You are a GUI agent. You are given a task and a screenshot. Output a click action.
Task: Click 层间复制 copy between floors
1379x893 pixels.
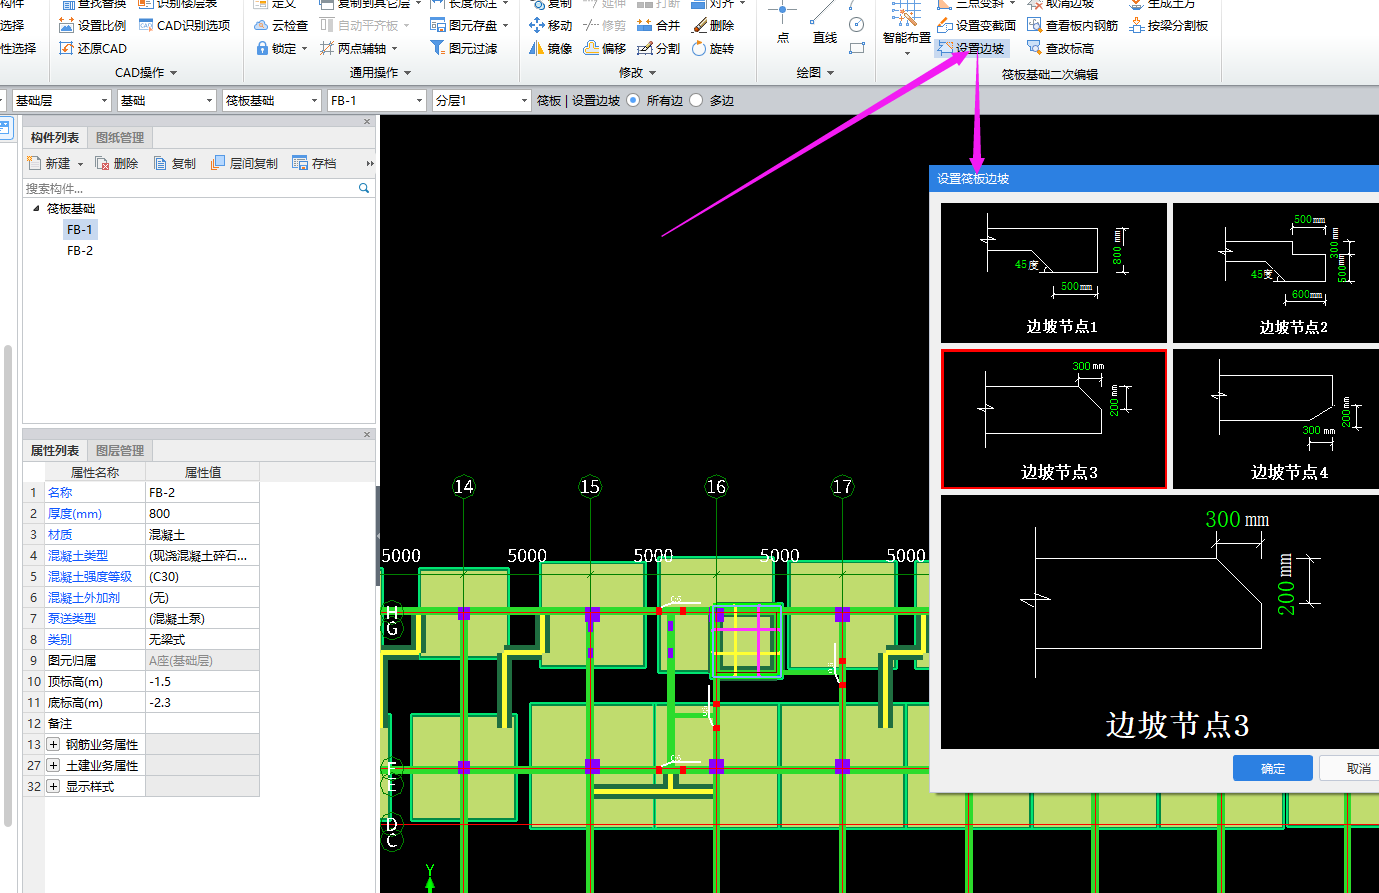244,163
